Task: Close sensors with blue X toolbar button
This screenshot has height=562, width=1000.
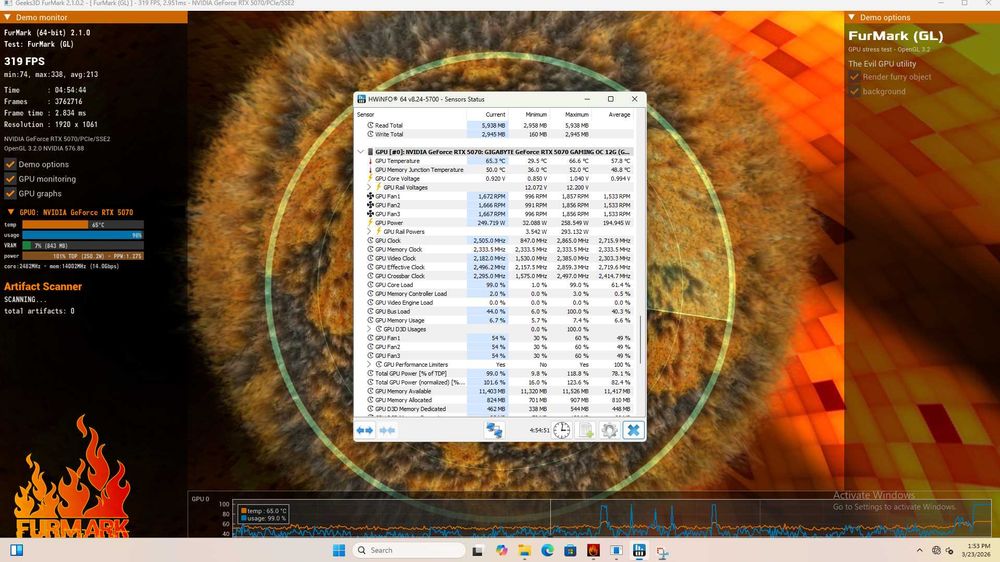Action: point(633,431)
